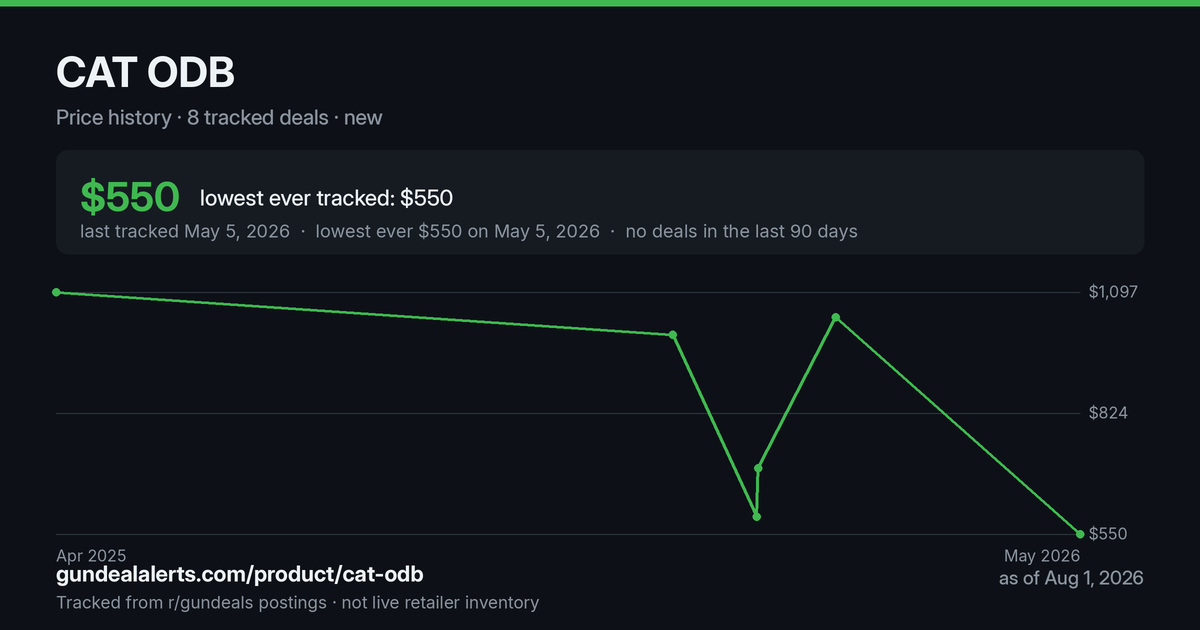Click the 'lowest ever tracked: $550' text
1200x630 pixels.
pyautogui.click(x=326, y=198)
